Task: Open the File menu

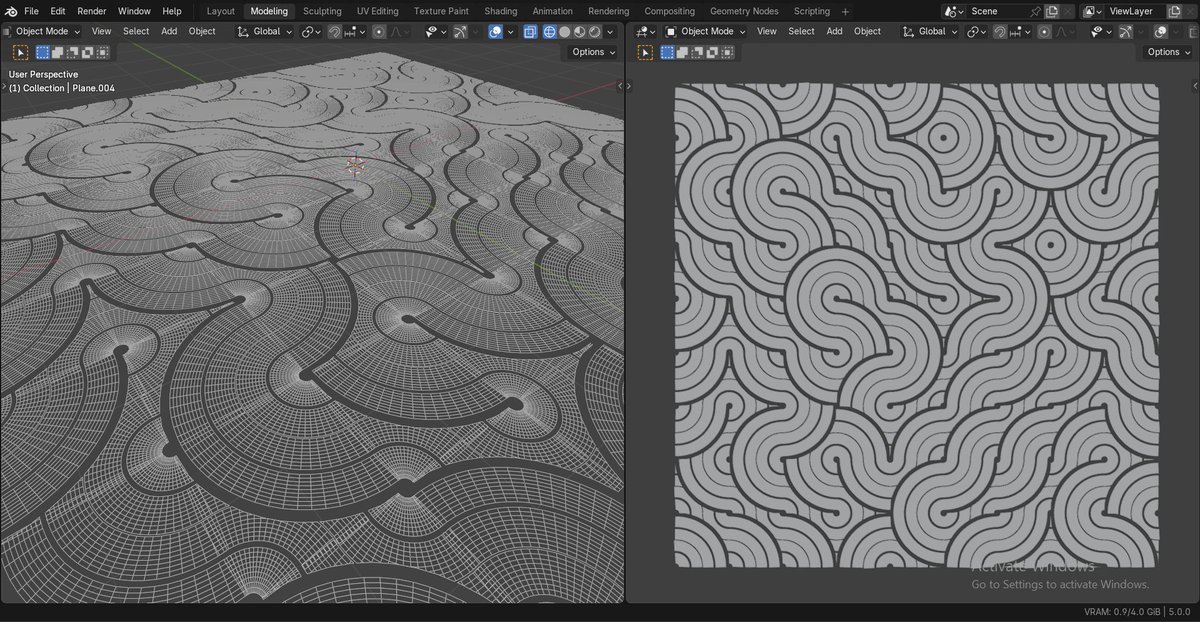Action: (x=31, y=11)
